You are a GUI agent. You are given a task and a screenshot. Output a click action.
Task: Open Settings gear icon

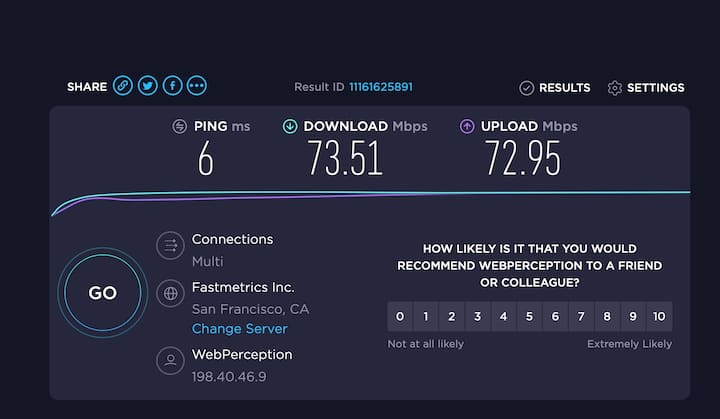[615, 88]
